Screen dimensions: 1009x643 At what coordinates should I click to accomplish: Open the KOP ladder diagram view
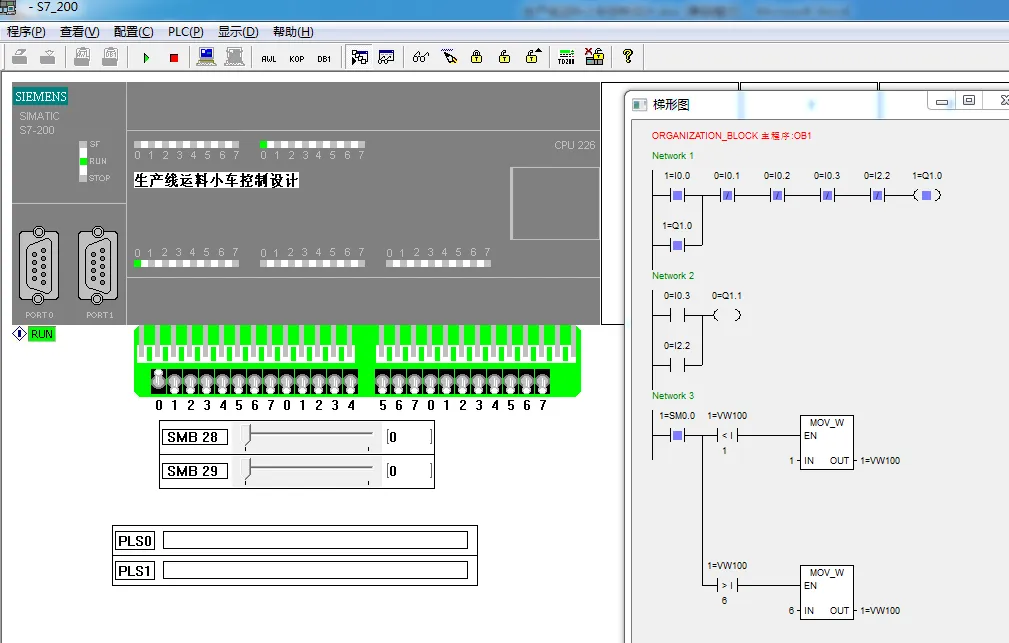[297, 58]
